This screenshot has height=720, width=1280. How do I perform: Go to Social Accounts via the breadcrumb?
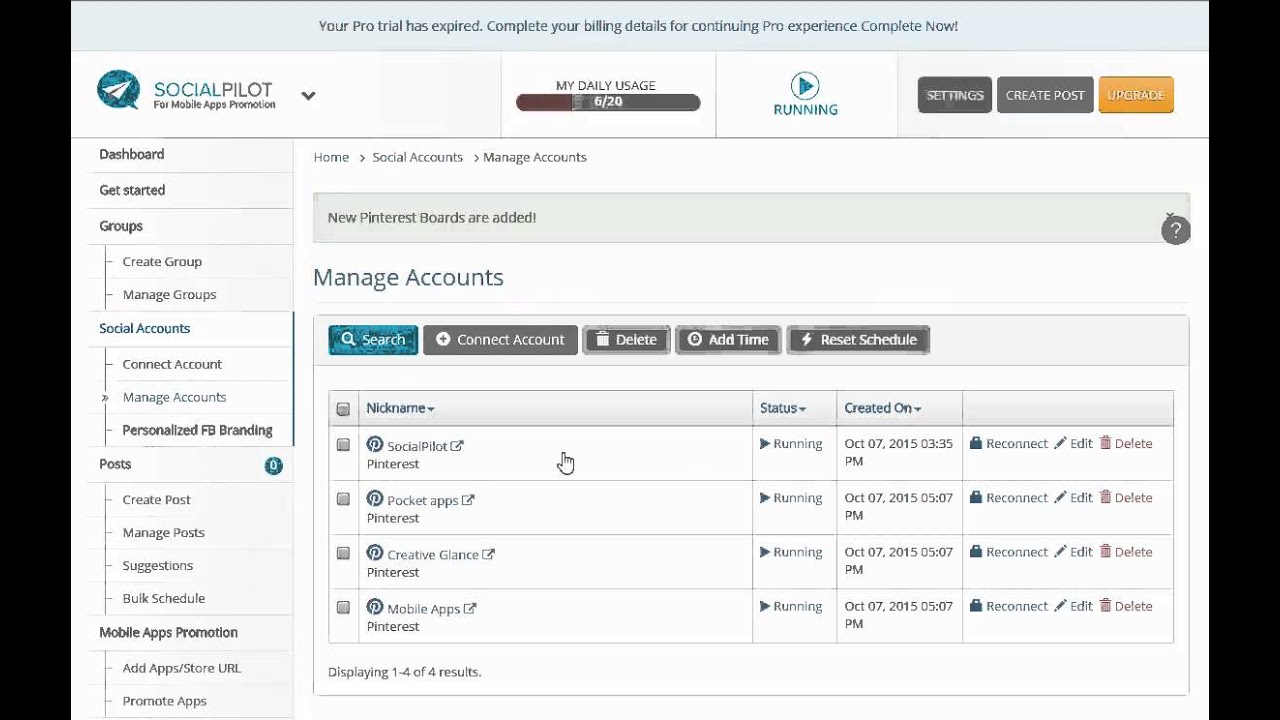pyautogui.click(x=417, y=157)
